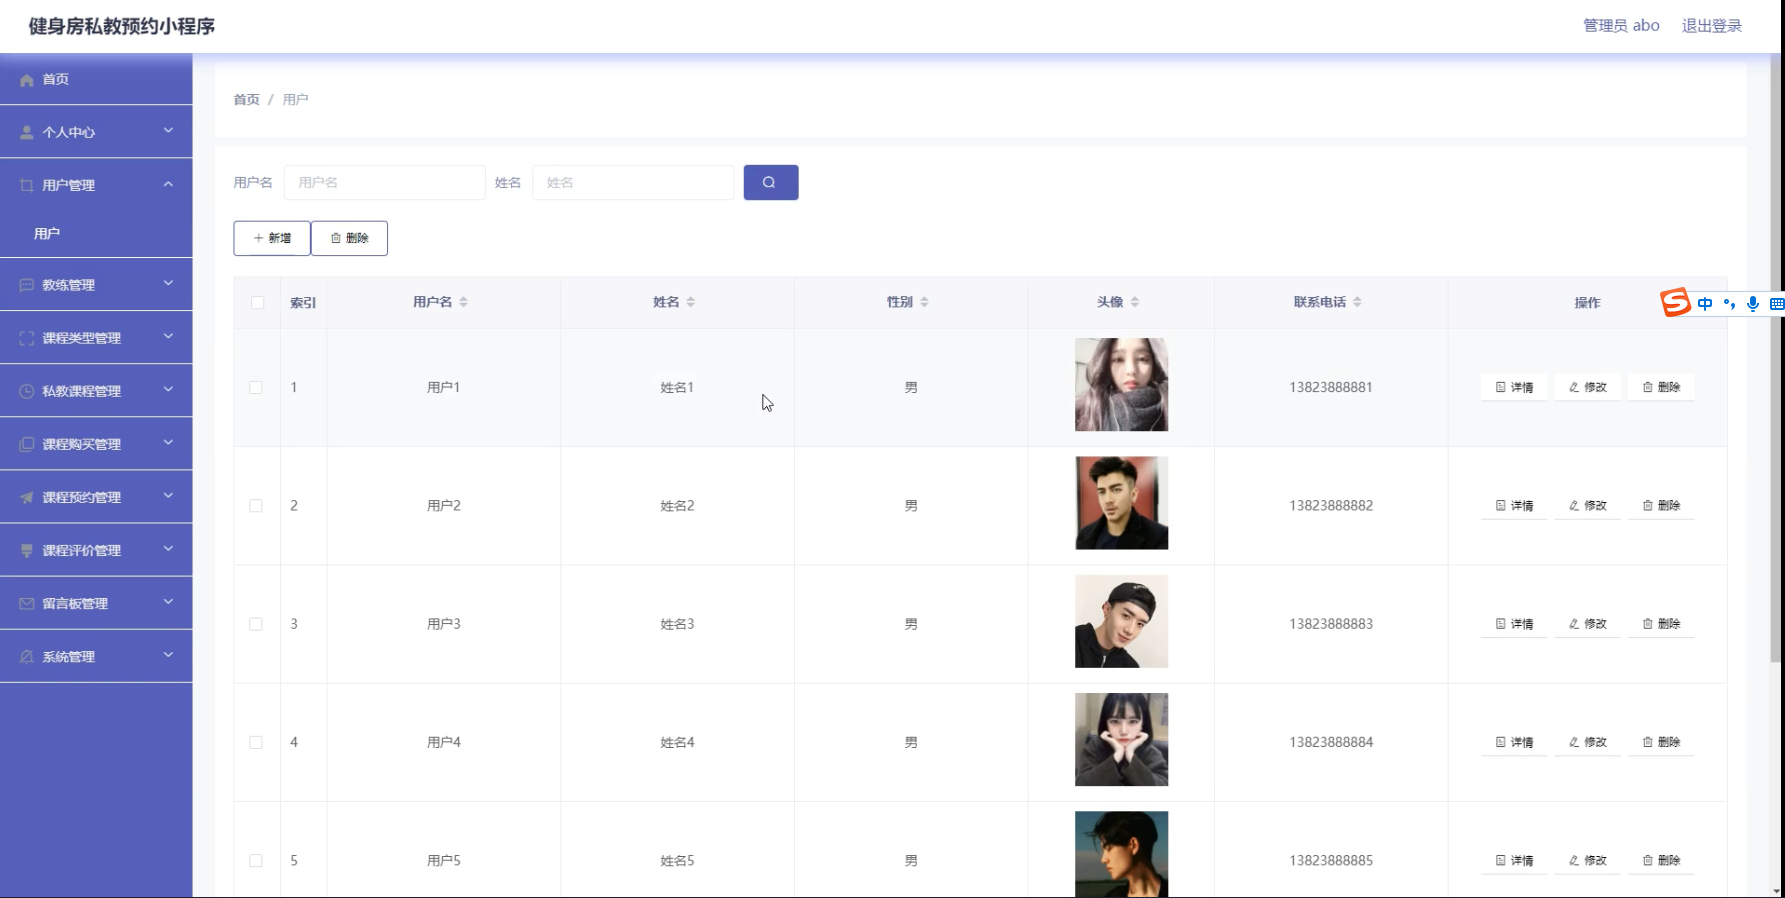Open 详情 for 用户1

tap(1514, 387)
